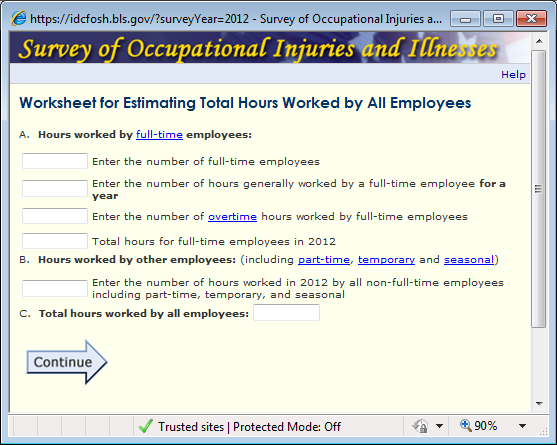Click the Internet Explorer icon in title bar
This screenshot has width=557, height=445.
18,18
